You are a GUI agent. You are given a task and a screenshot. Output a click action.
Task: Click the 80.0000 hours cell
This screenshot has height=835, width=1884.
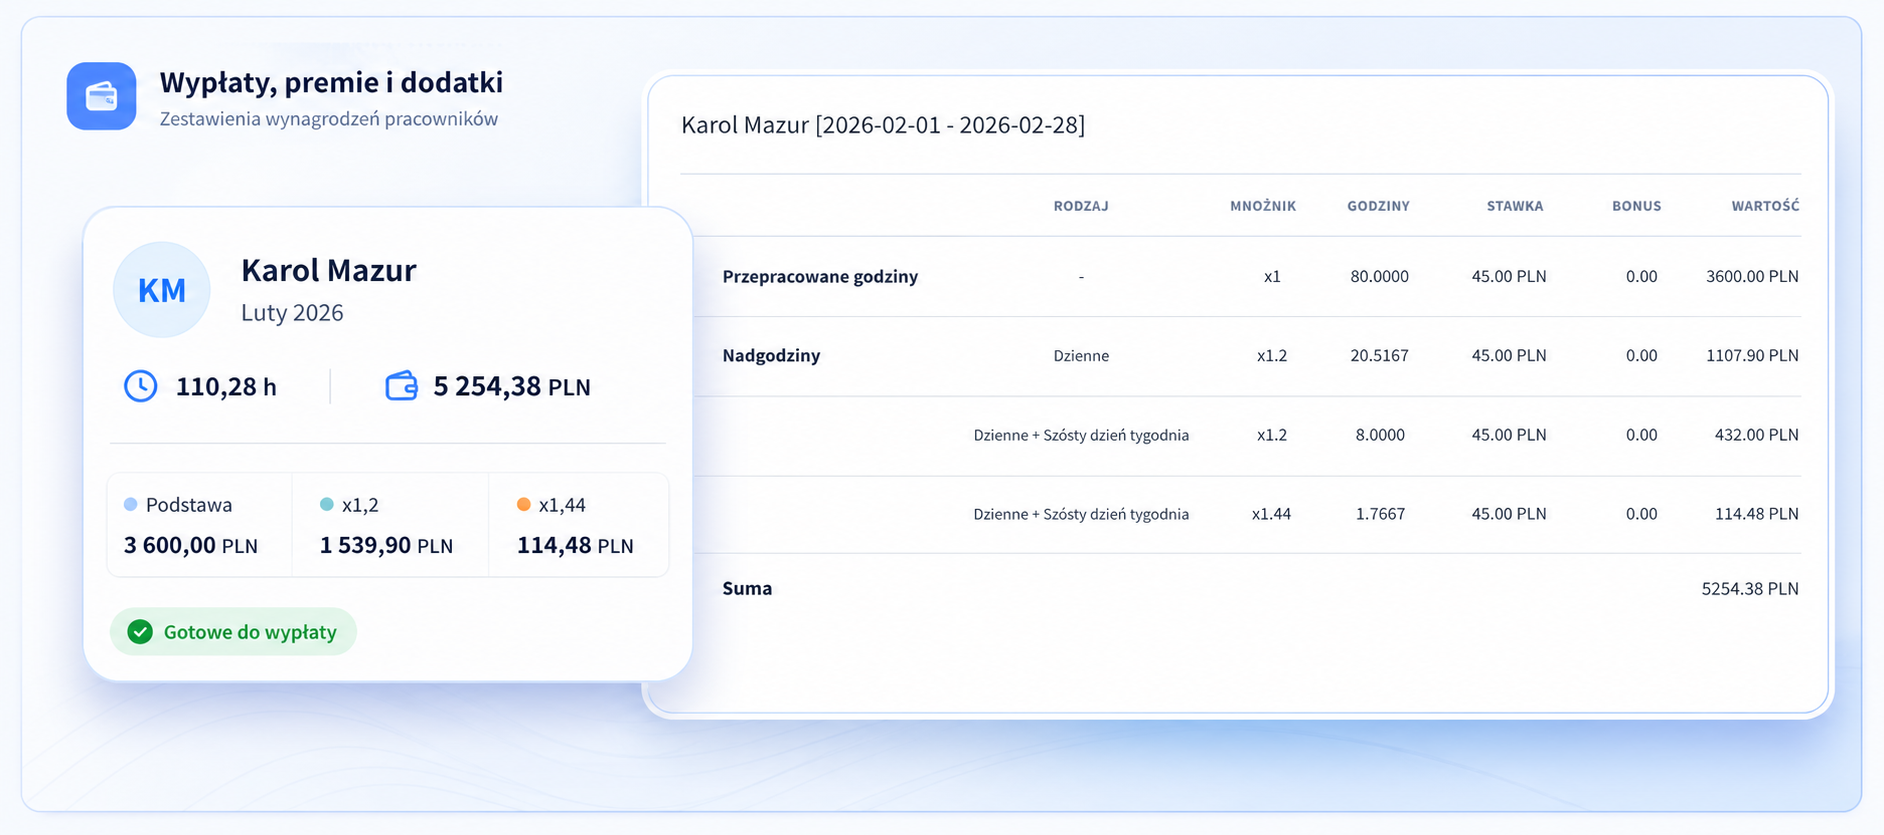[x=1379, y=277]
